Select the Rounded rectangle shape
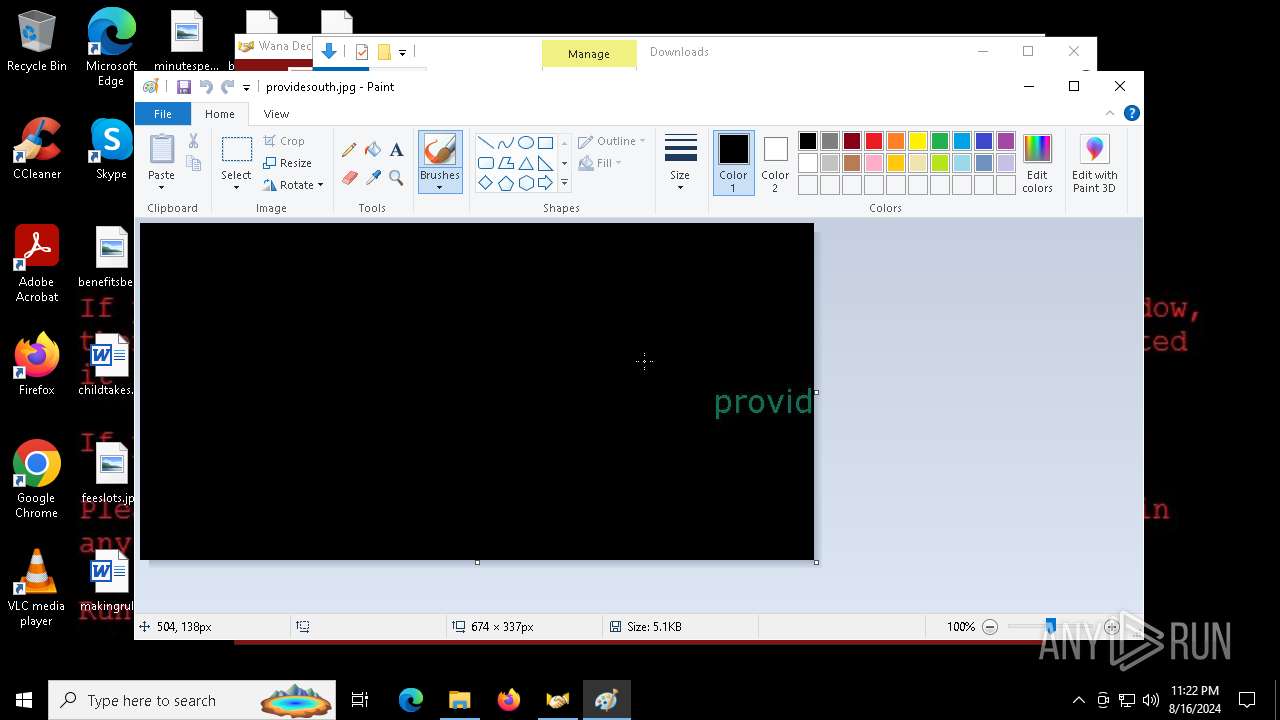 tap(485, 163)
